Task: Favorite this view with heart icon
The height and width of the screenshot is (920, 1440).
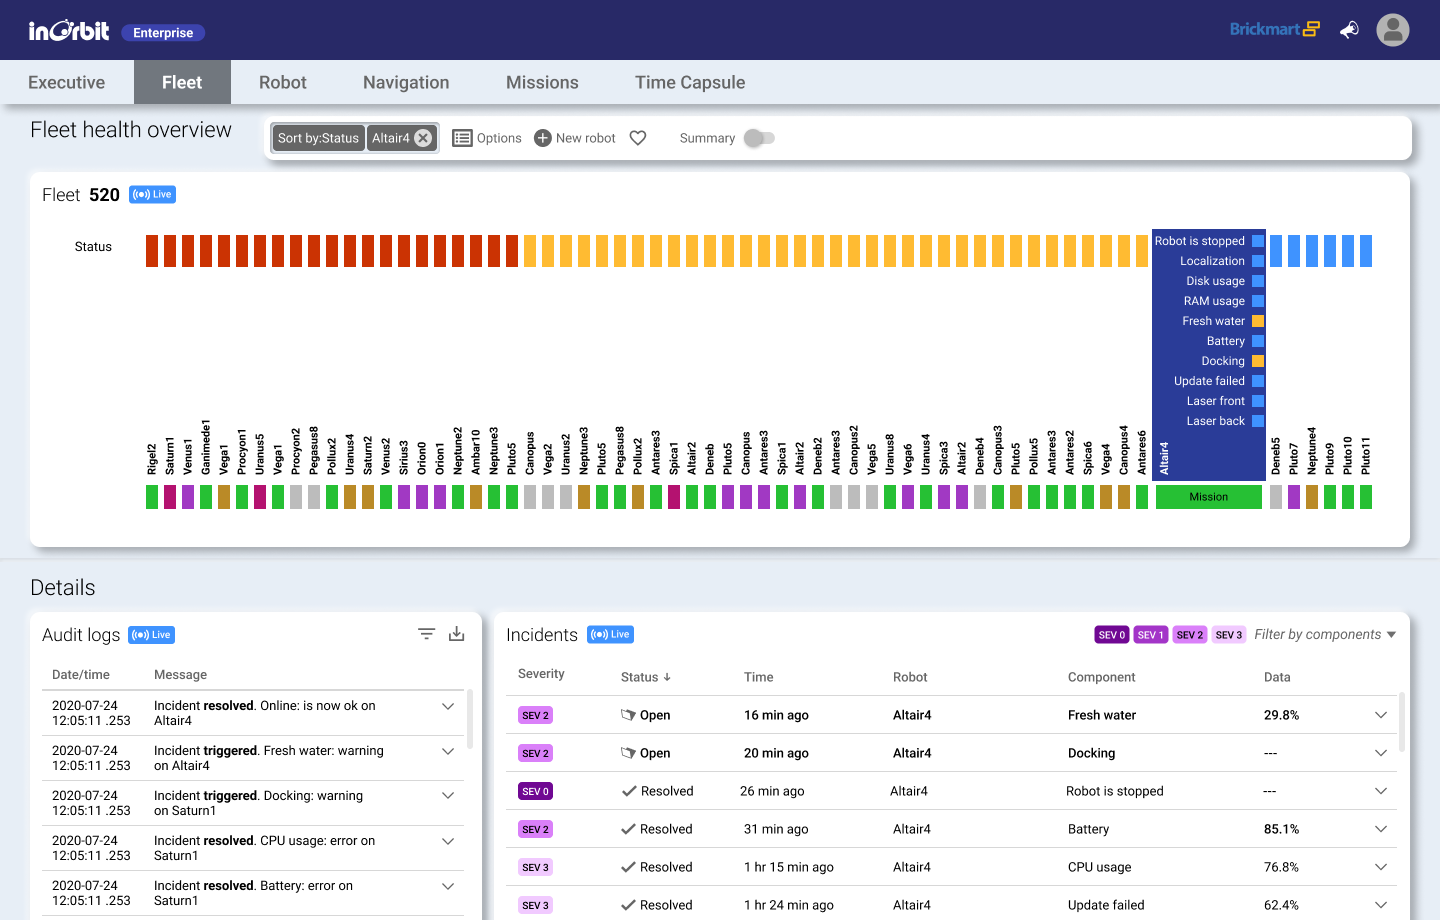Action: [638, 138]
